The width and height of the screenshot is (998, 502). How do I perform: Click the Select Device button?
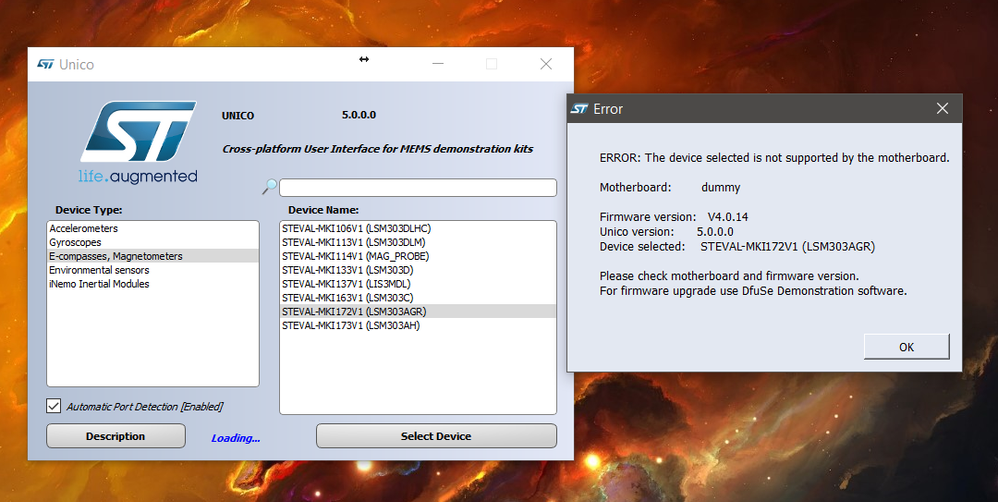click(x=436, y=436)
